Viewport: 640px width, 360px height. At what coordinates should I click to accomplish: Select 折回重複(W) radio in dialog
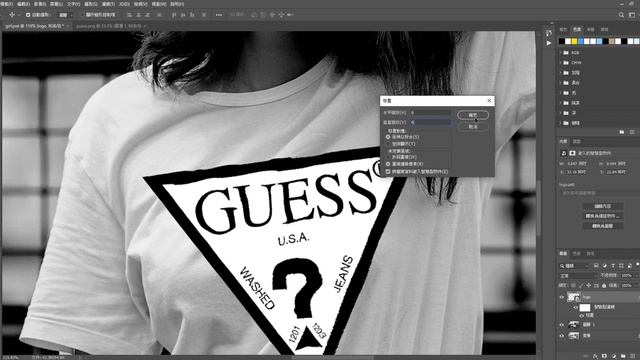tap(388, 157)
